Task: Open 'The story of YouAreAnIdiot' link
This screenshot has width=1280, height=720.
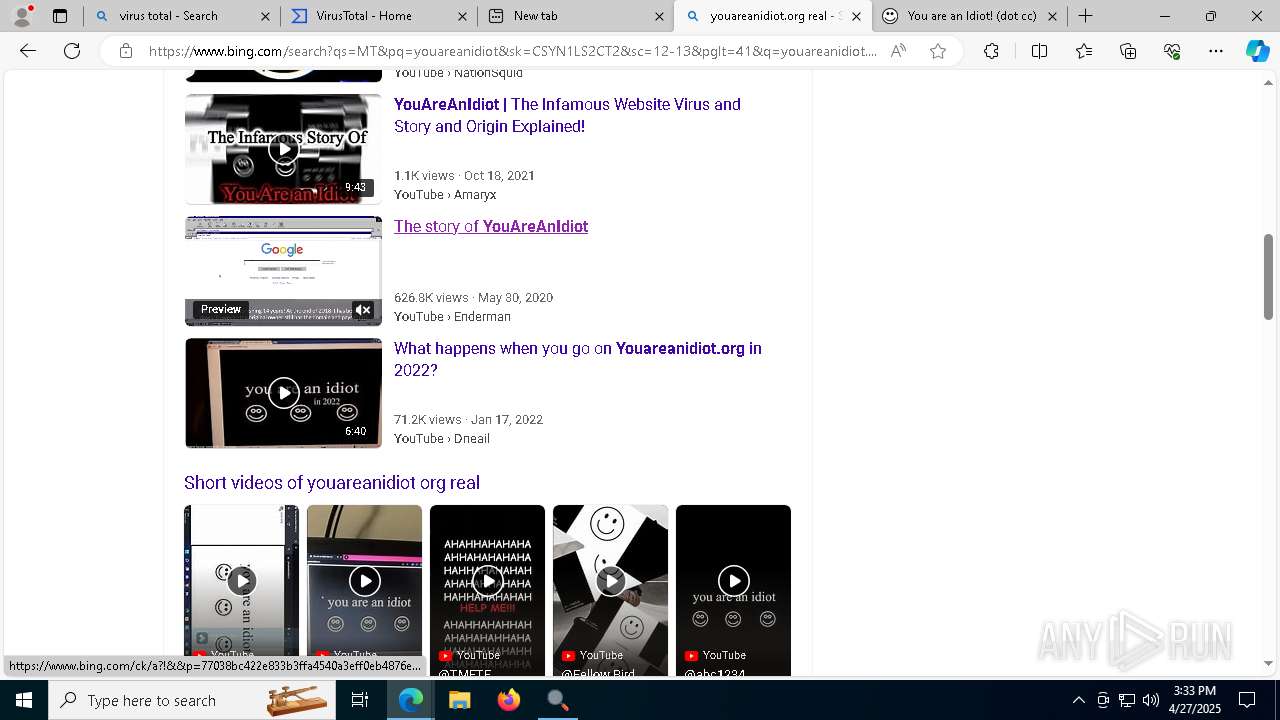Action: click(x=491, y=226)
